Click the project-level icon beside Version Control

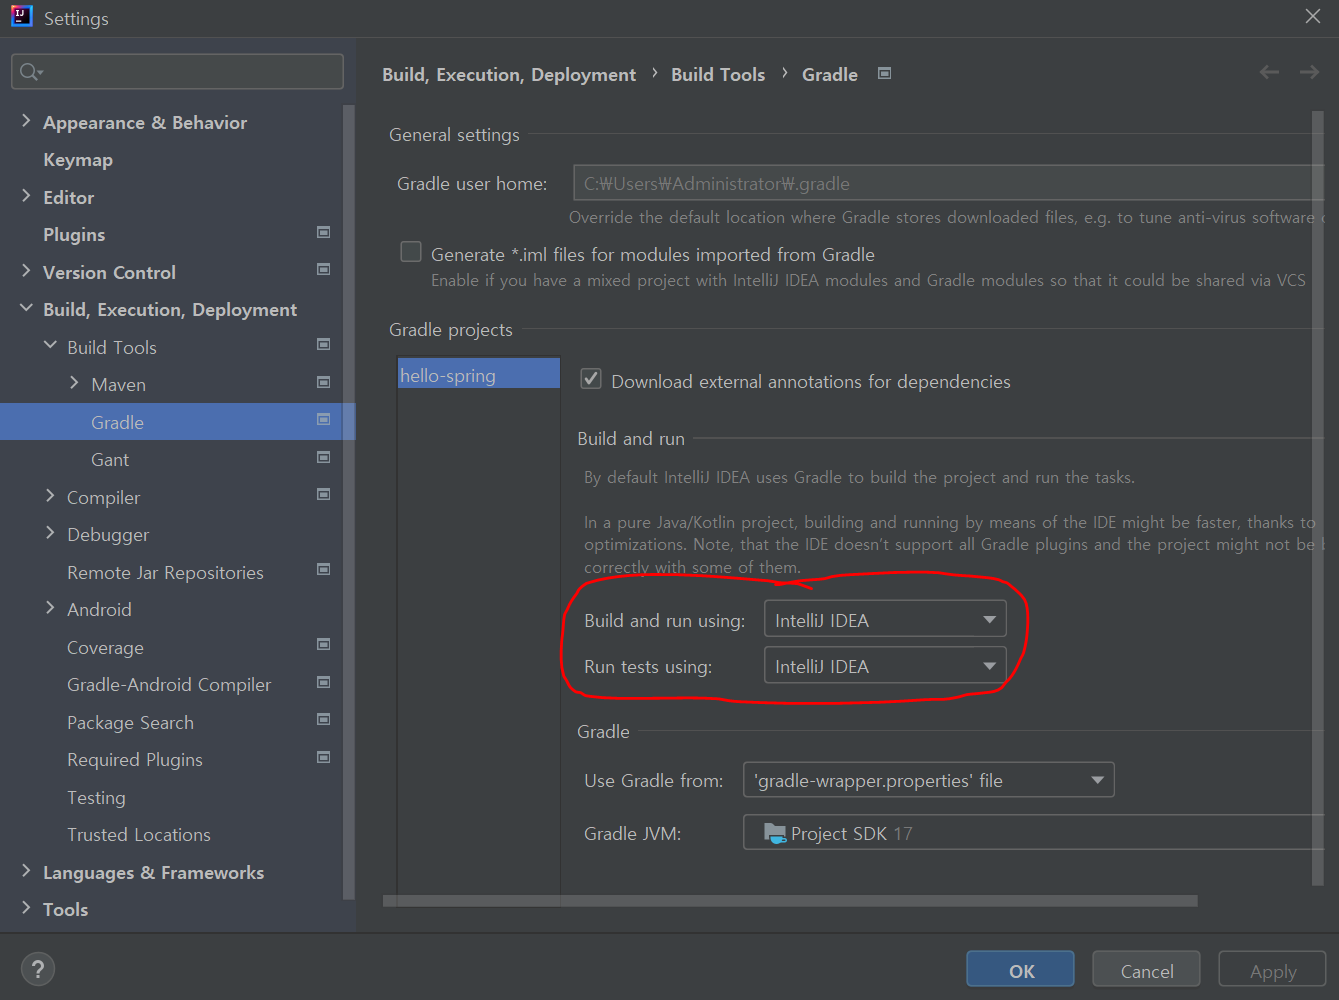[x=324, y=269]
